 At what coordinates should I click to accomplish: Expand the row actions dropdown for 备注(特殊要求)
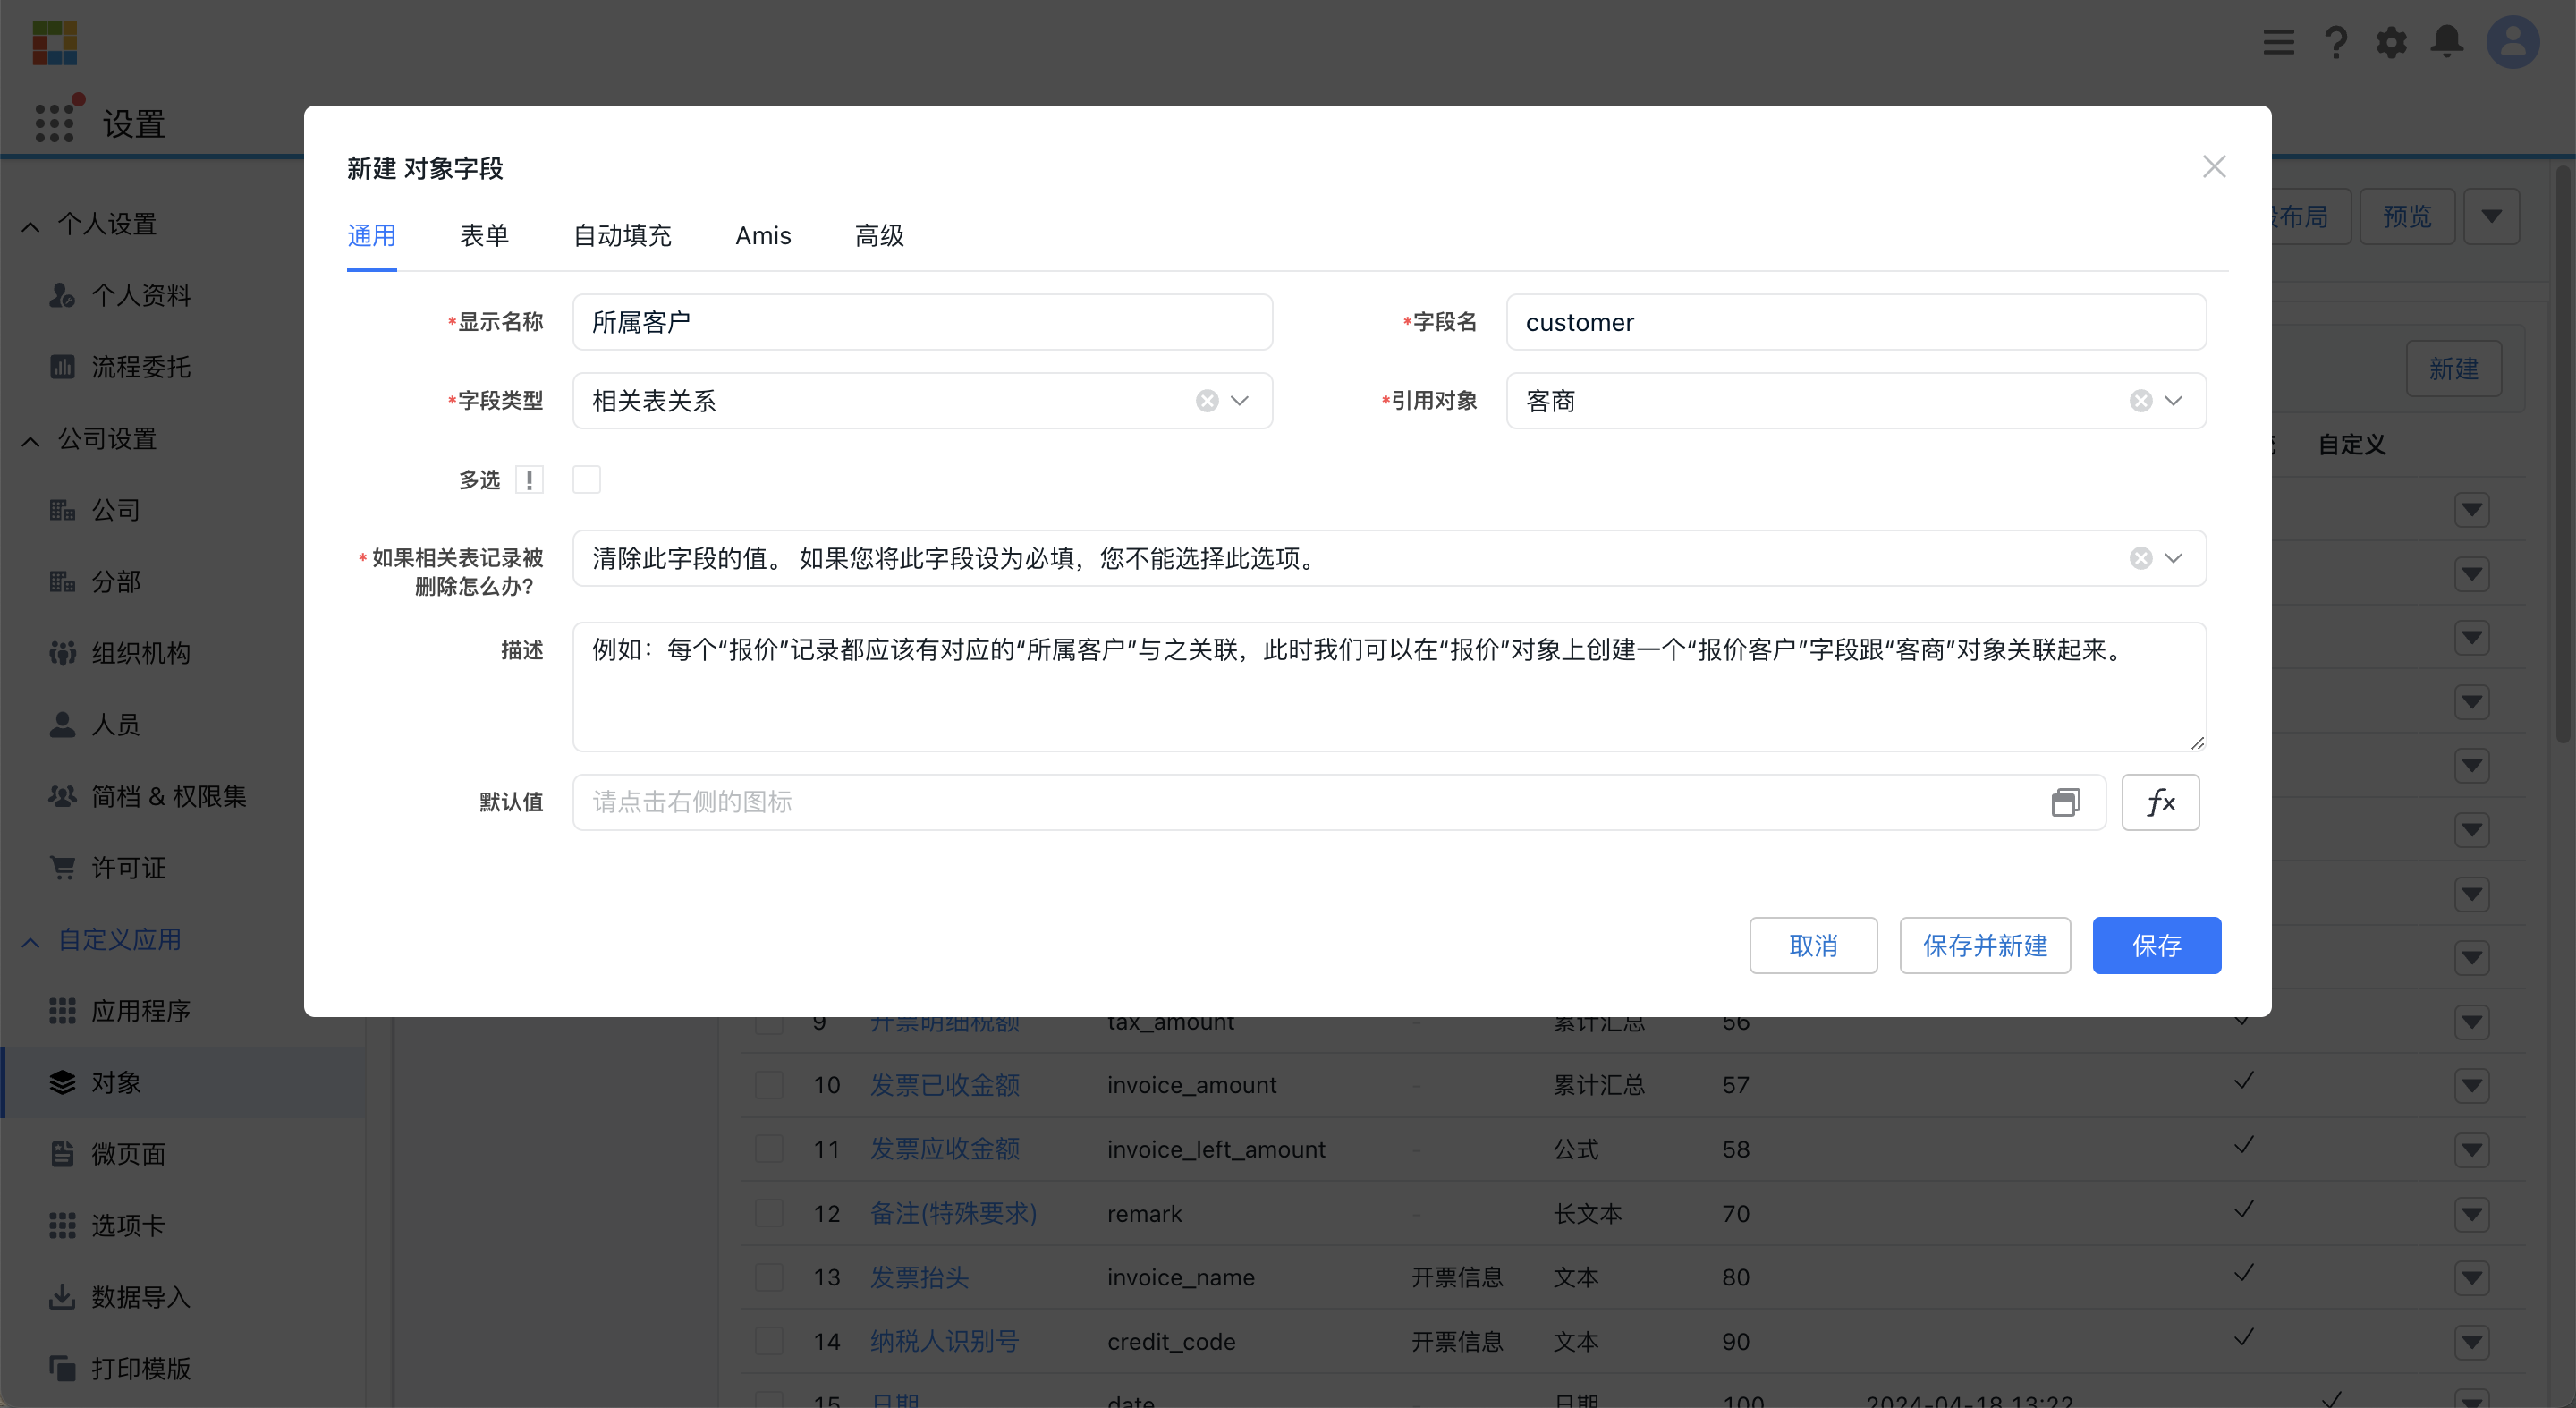2473,1215
